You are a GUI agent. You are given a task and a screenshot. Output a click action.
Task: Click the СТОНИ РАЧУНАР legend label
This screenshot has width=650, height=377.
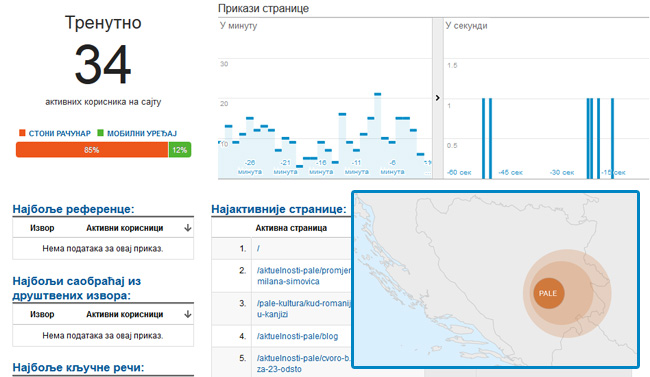[x=59, y=133]
